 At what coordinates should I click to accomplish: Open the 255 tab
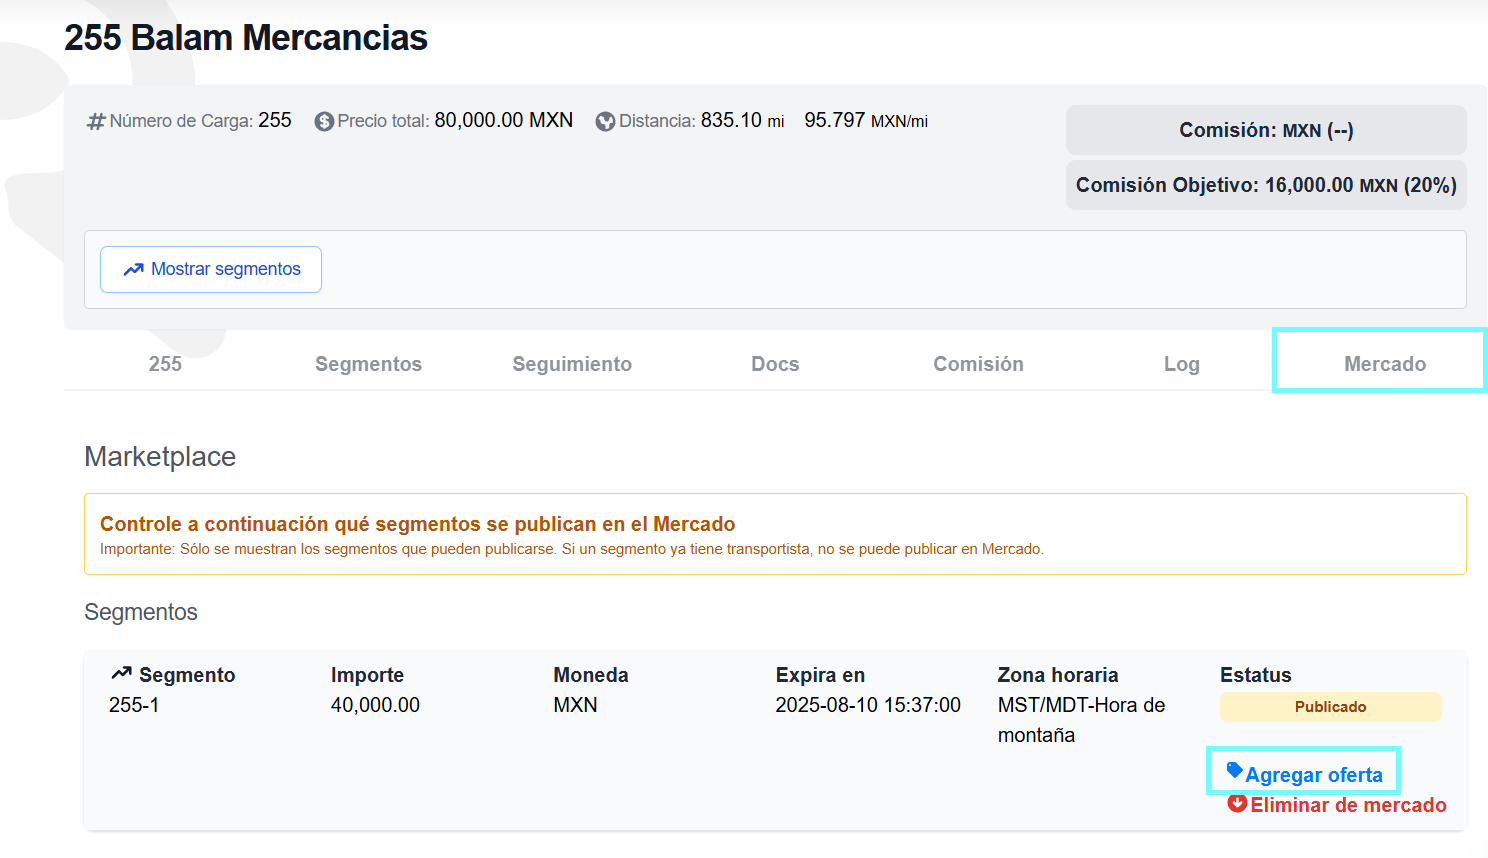point(165,364)
